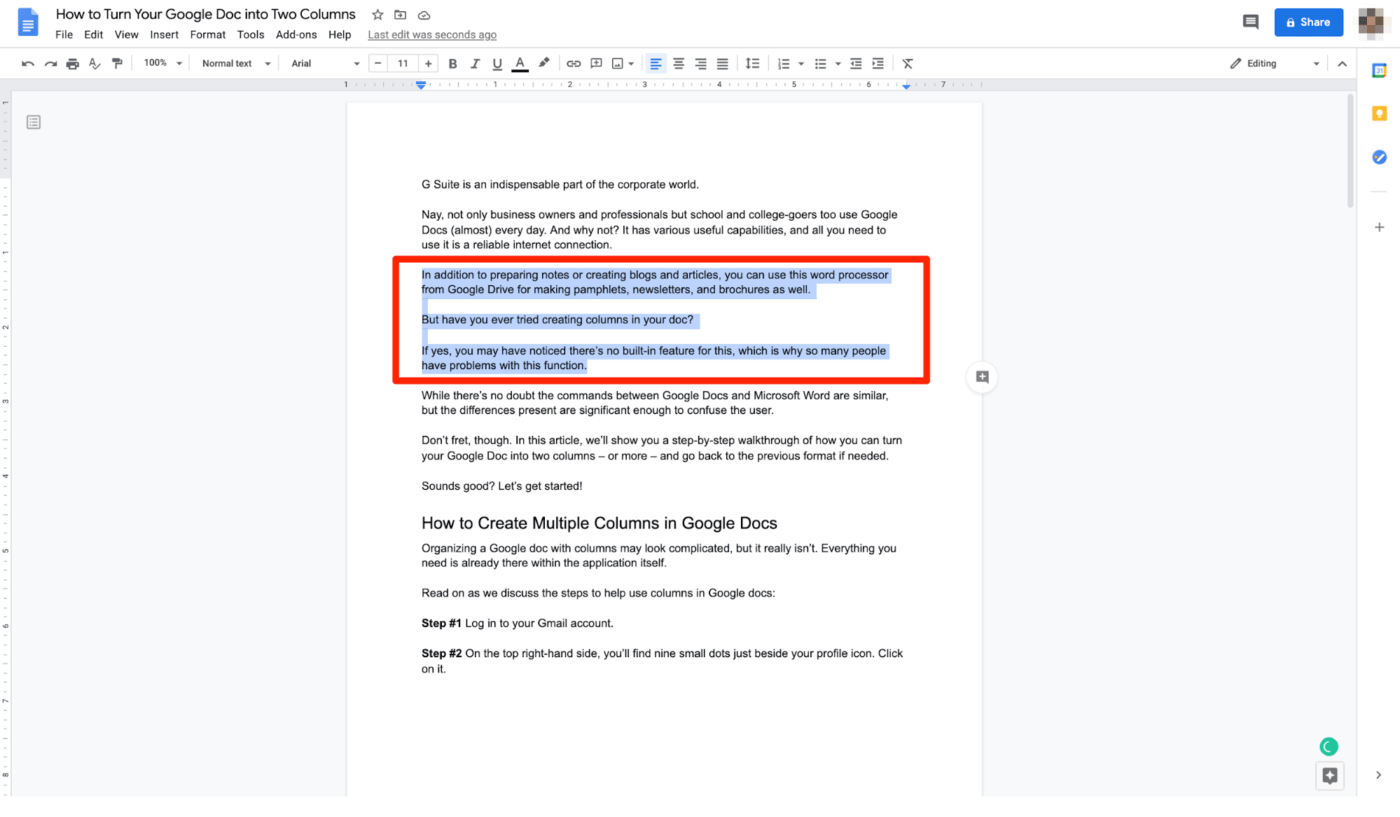Image resolution: width=1400 pixels, height=817 pixels.
Task: Open the highlight color pen
Action: (x=544, y=63)
